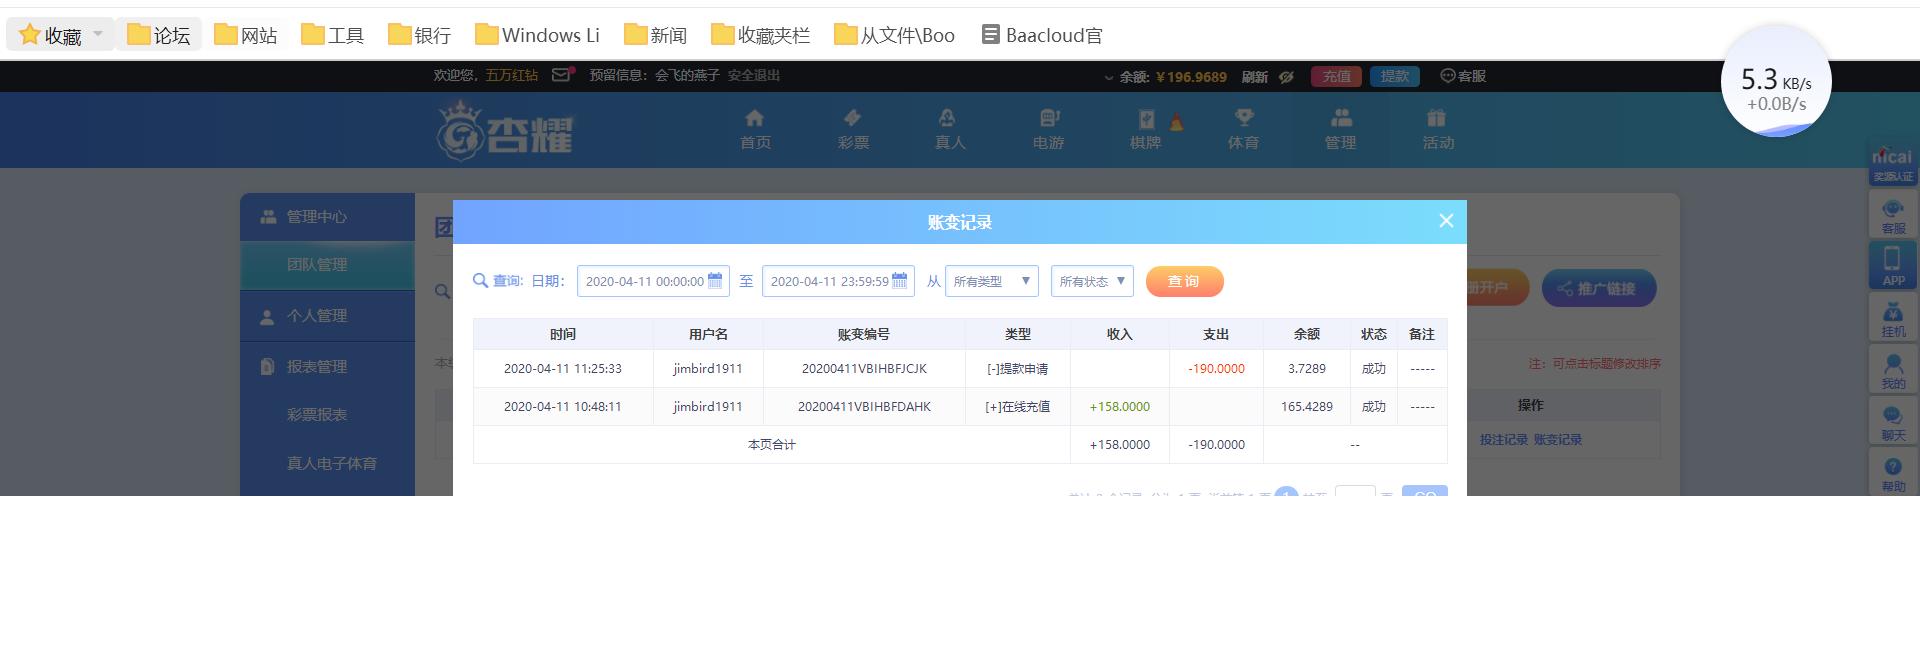
Task: Click the nicai 资源认证 badge
Action: (1892, 164)
